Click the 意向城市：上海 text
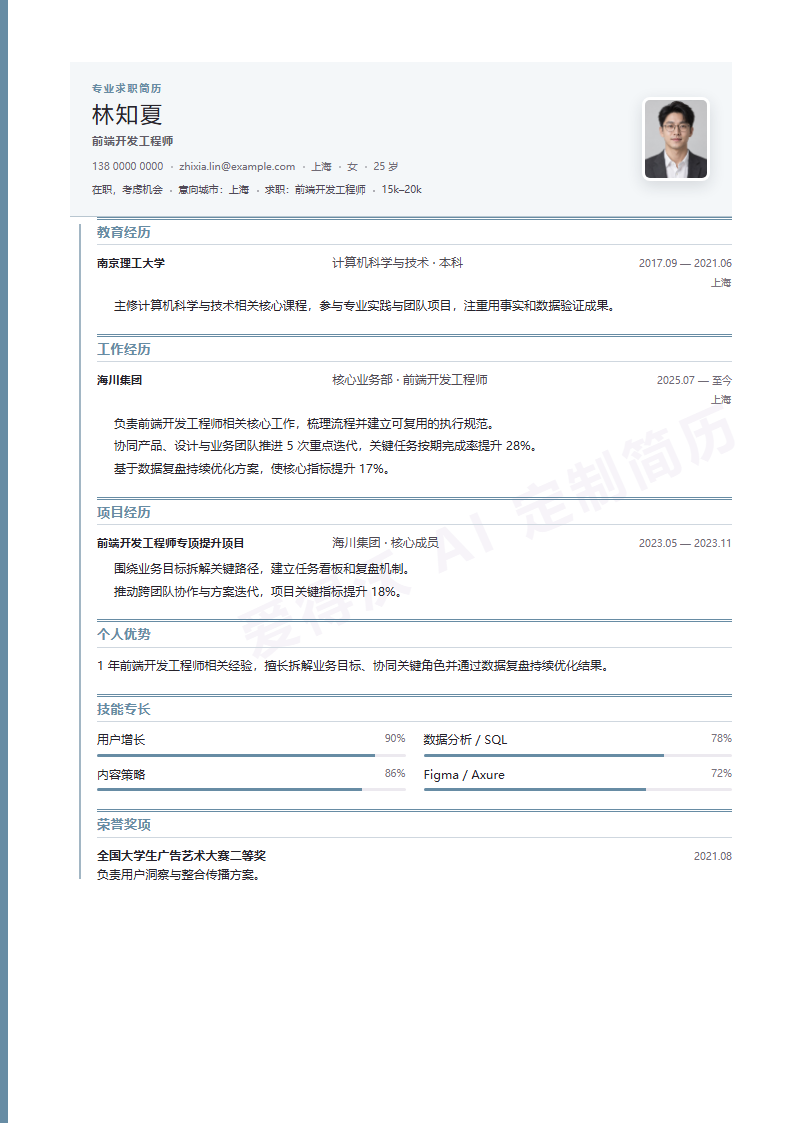794x1123 pixels. (213, 189)
